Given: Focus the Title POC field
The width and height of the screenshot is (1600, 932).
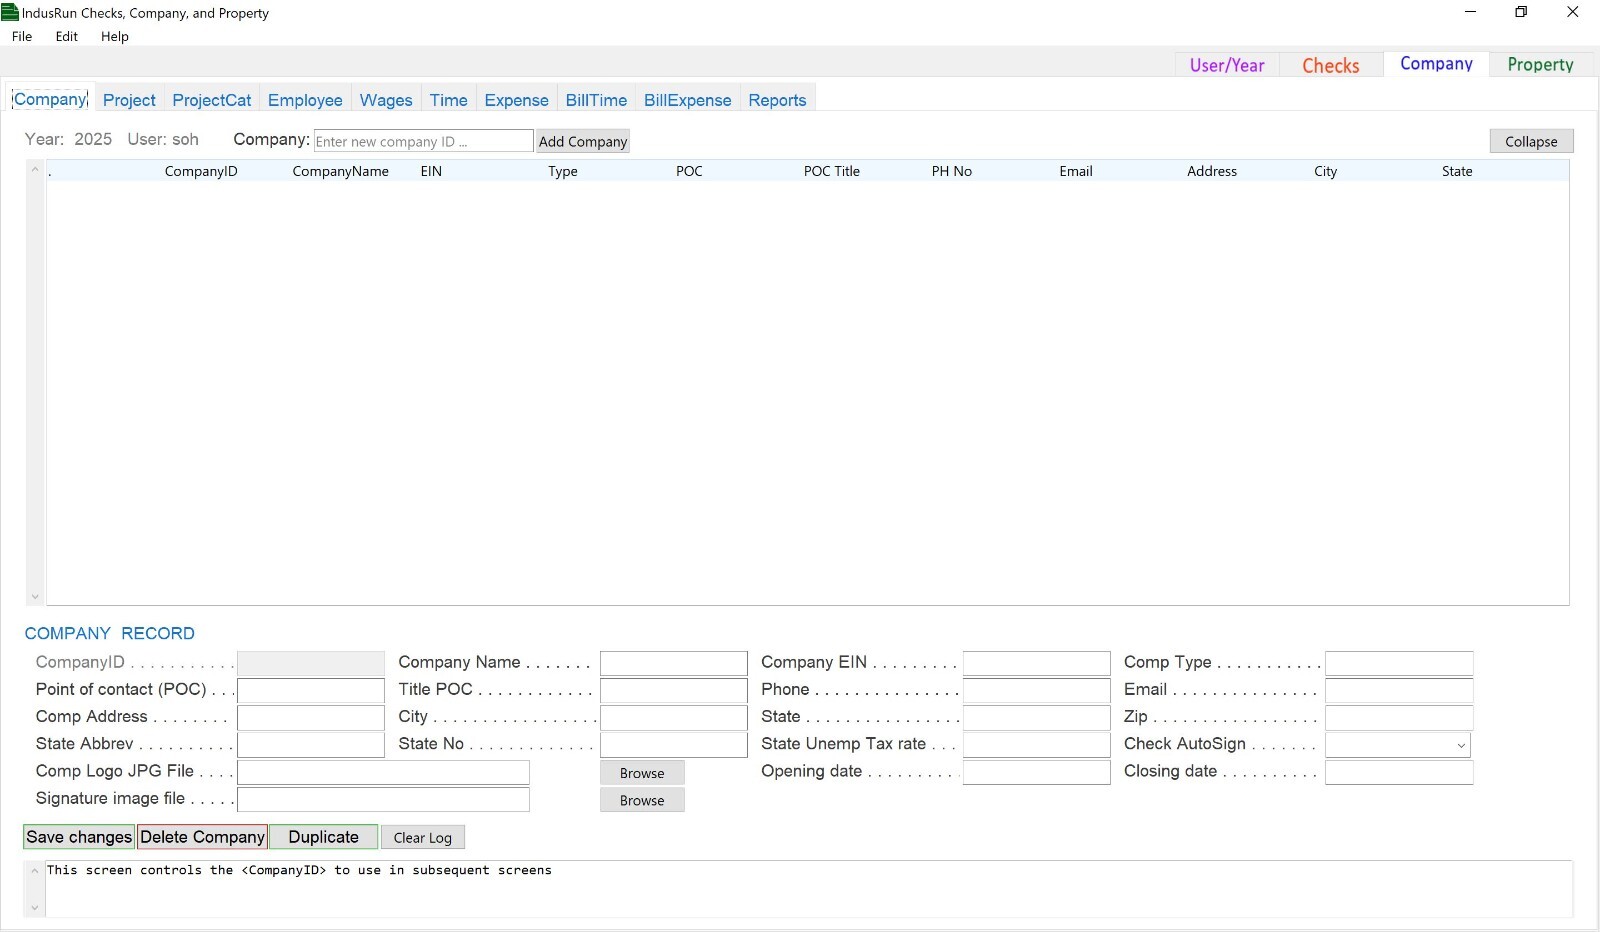Looking at the screenshot, I should coord(674,690).
